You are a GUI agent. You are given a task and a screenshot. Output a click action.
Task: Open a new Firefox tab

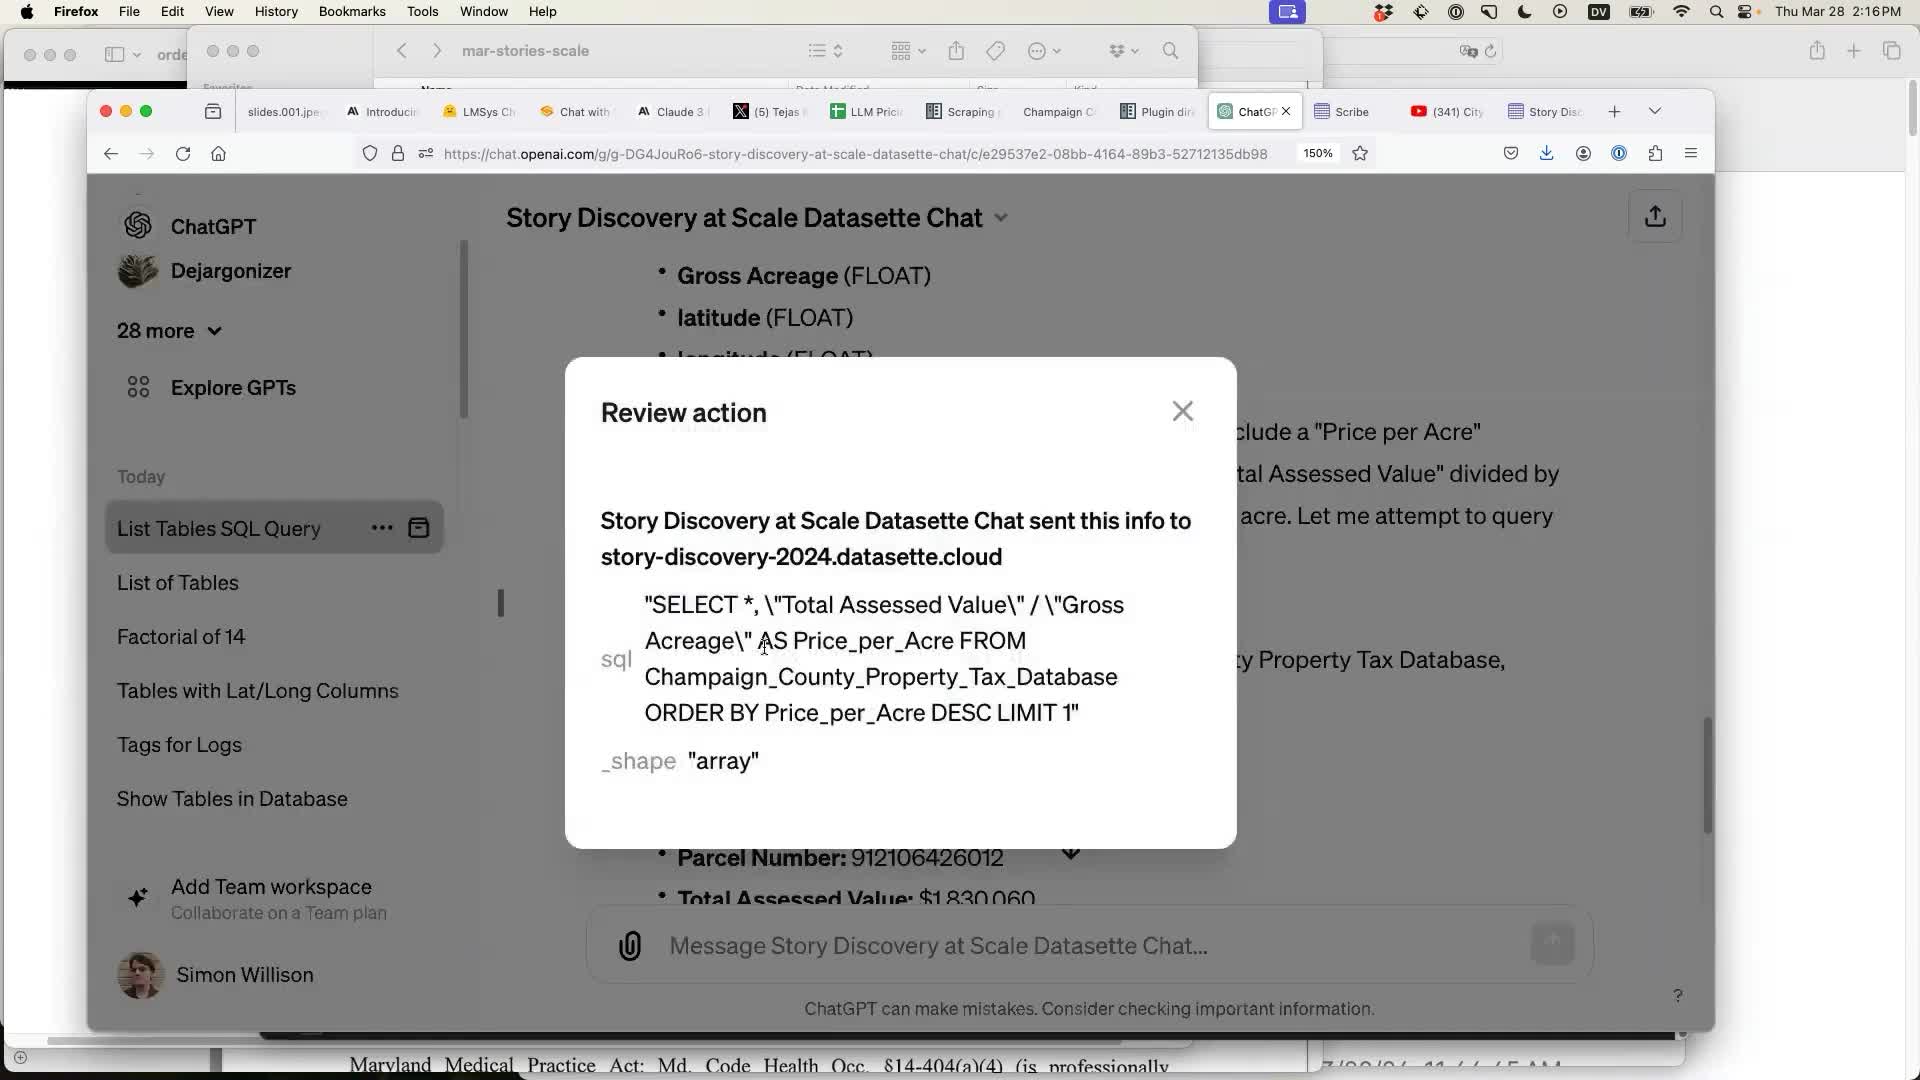(1614, 111)
